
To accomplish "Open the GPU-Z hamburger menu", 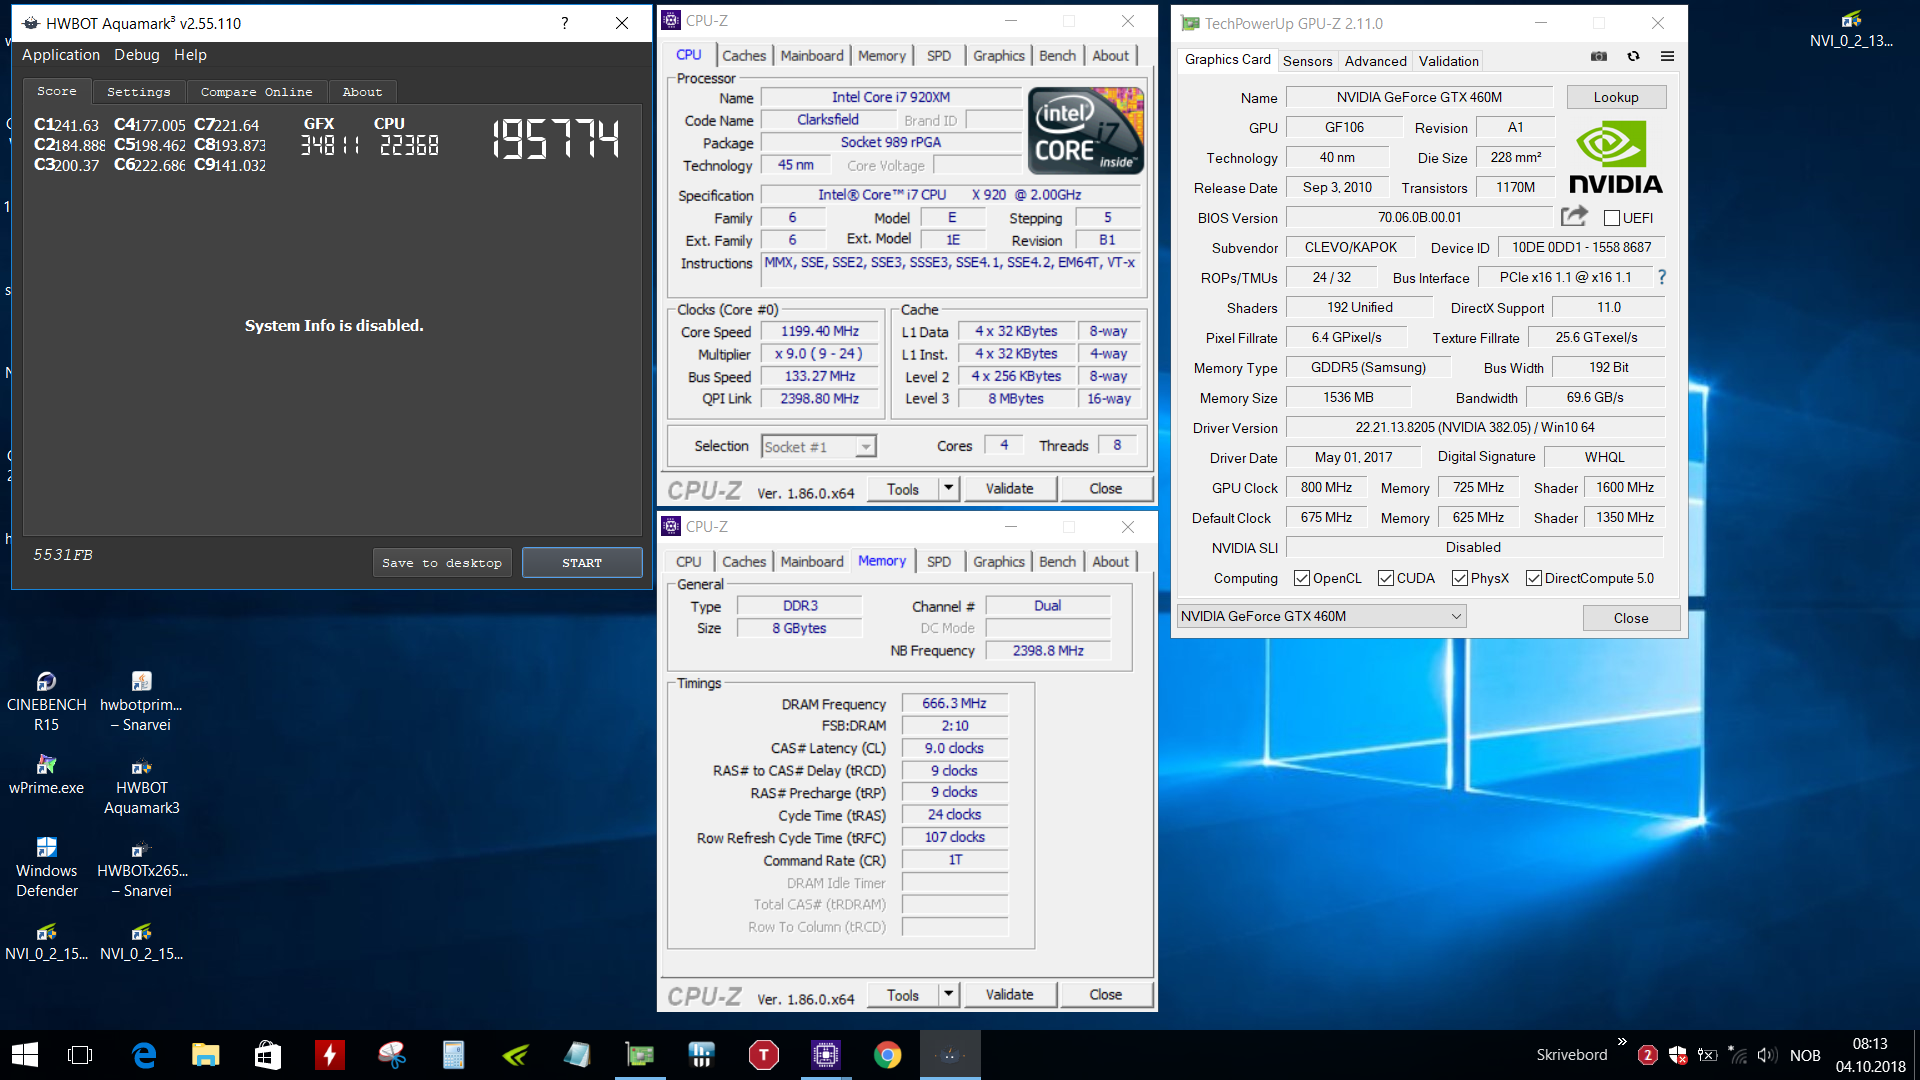I will point(1667,57).
